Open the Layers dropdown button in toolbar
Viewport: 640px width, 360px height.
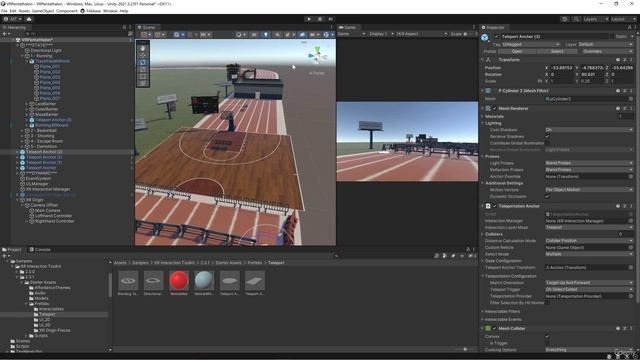[595, 19]
